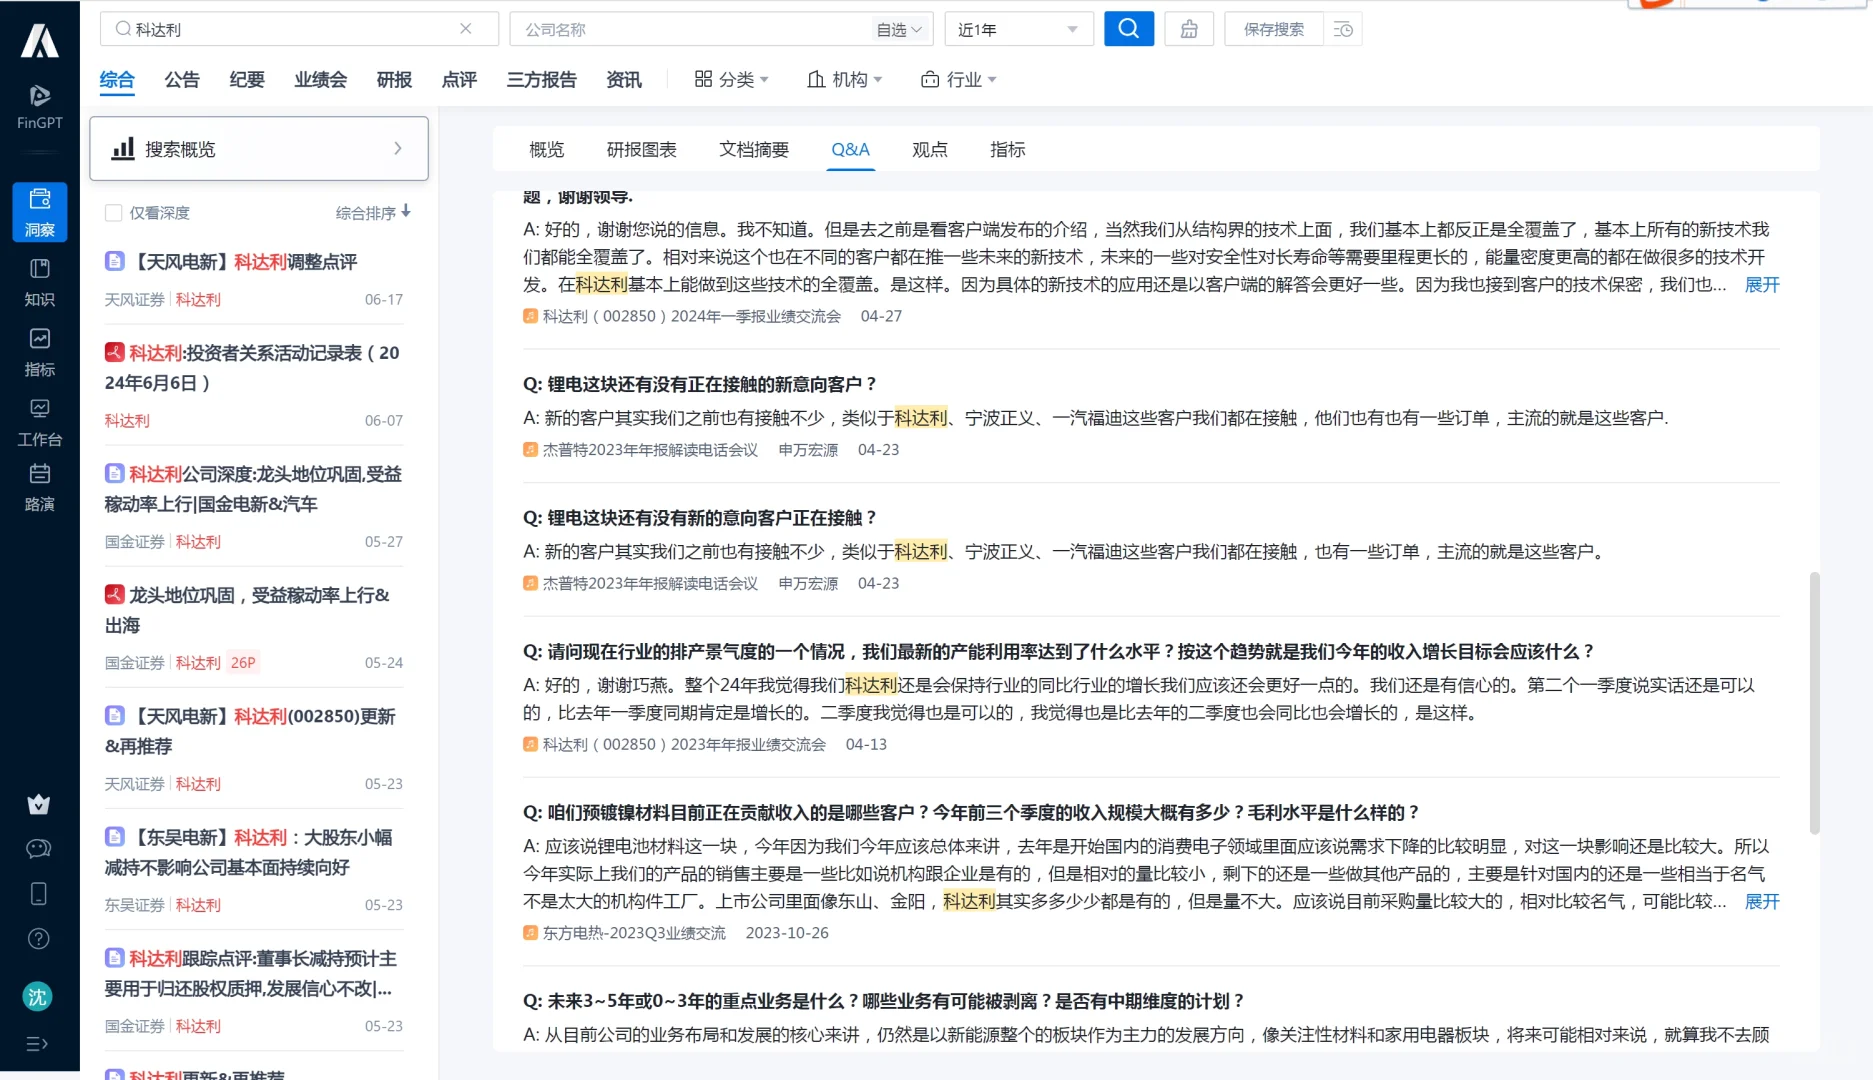Open 科达利公司深度:龙头地位巩固 report
The width and height of the screenshot is (1873, 1080).
click(254, 489)
